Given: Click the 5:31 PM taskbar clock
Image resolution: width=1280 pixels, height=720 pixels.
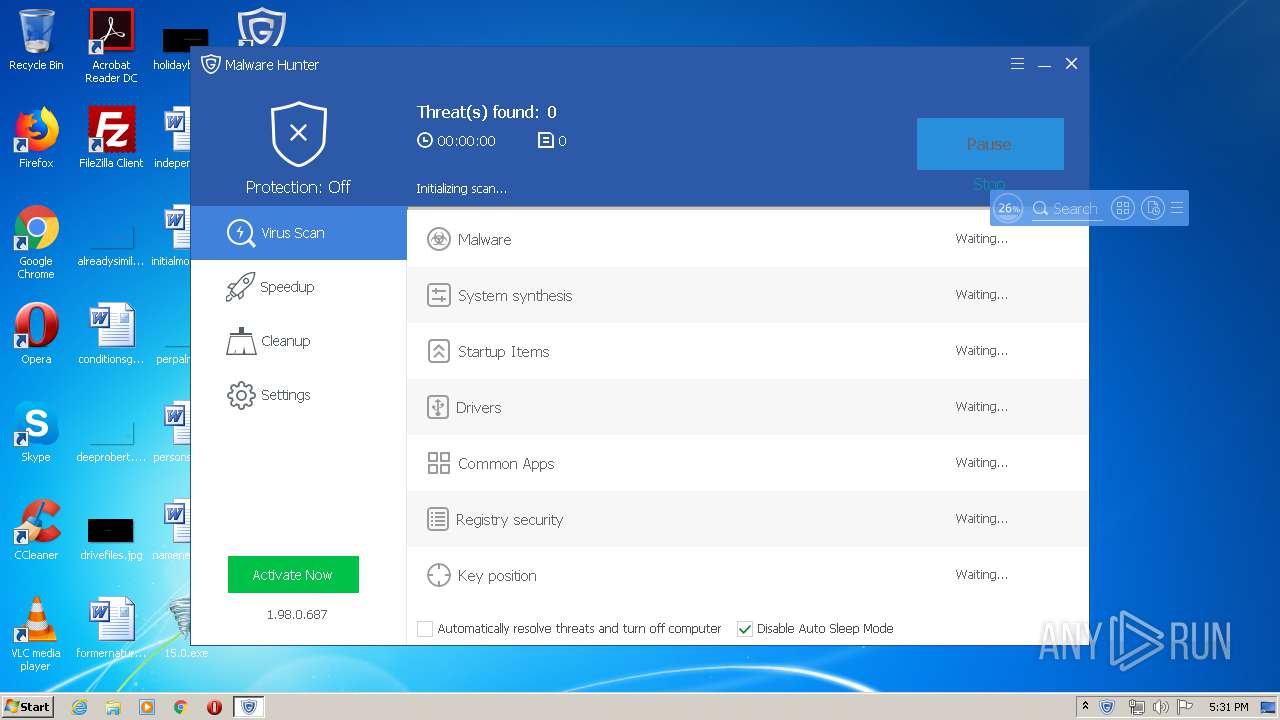Looking at the screenshot, I should [1228, 707].
